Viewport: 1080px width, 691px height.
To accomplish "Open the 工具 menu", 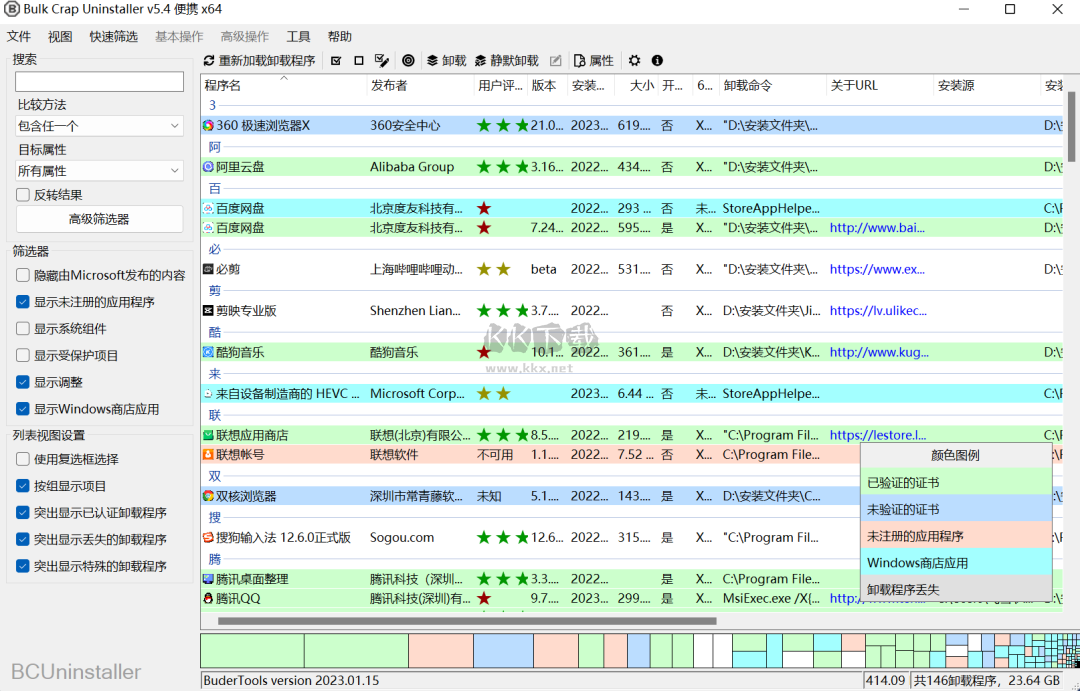I will coord(297,35).
